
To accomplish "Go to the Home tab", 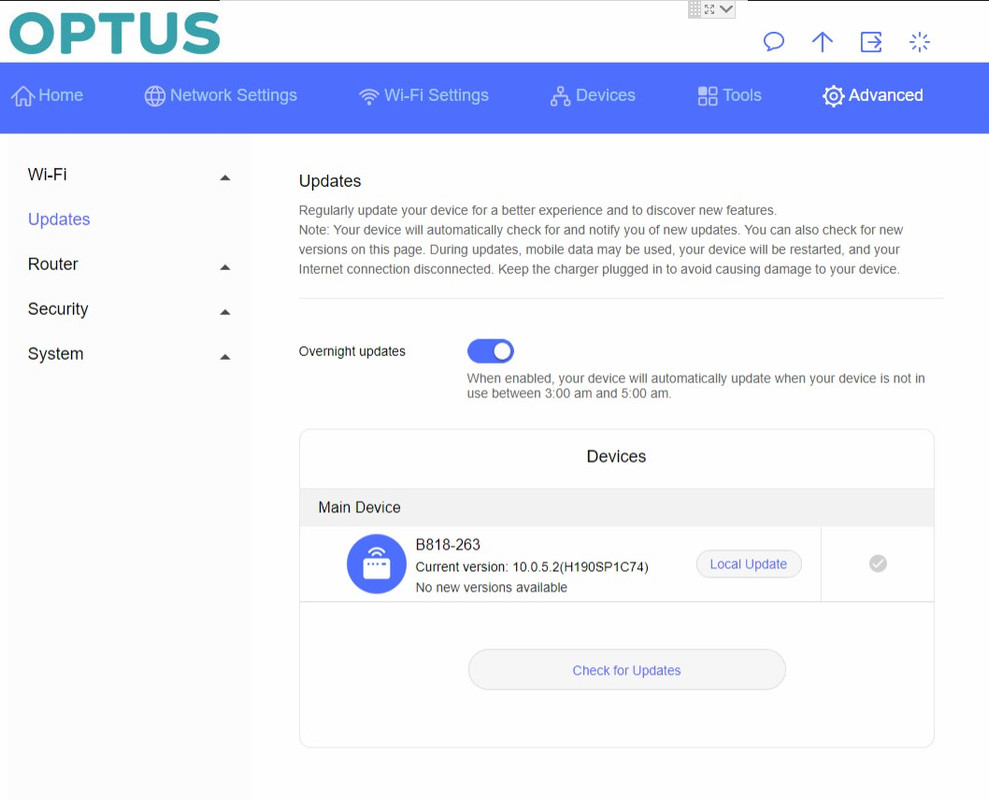I will [x=47, y=95].
